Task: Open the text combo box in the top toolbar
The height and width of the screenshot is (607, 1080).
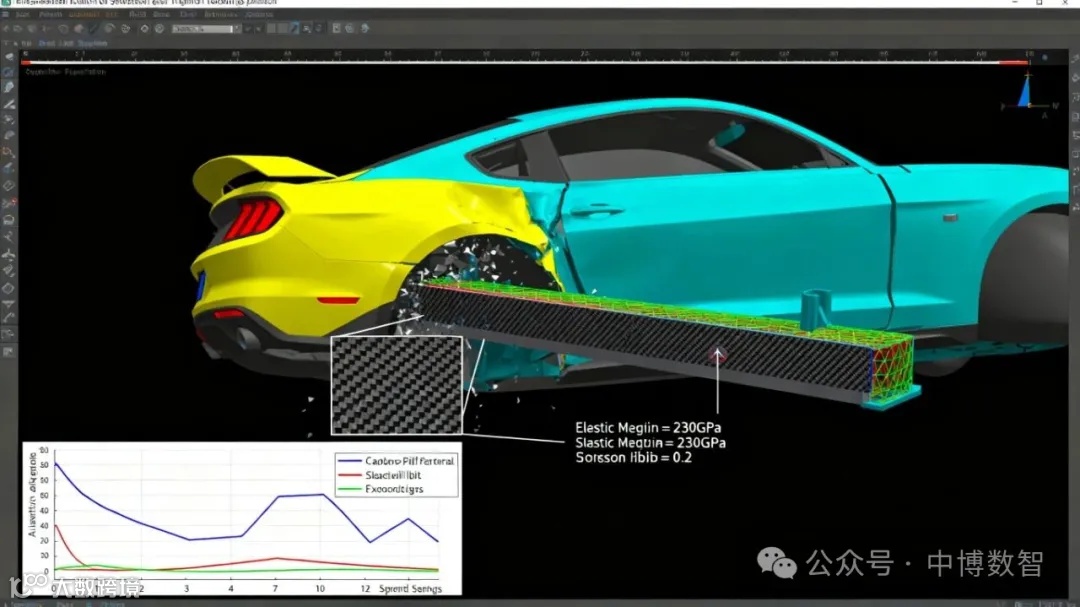Action: pyautogui.click(x=202, y=29)
